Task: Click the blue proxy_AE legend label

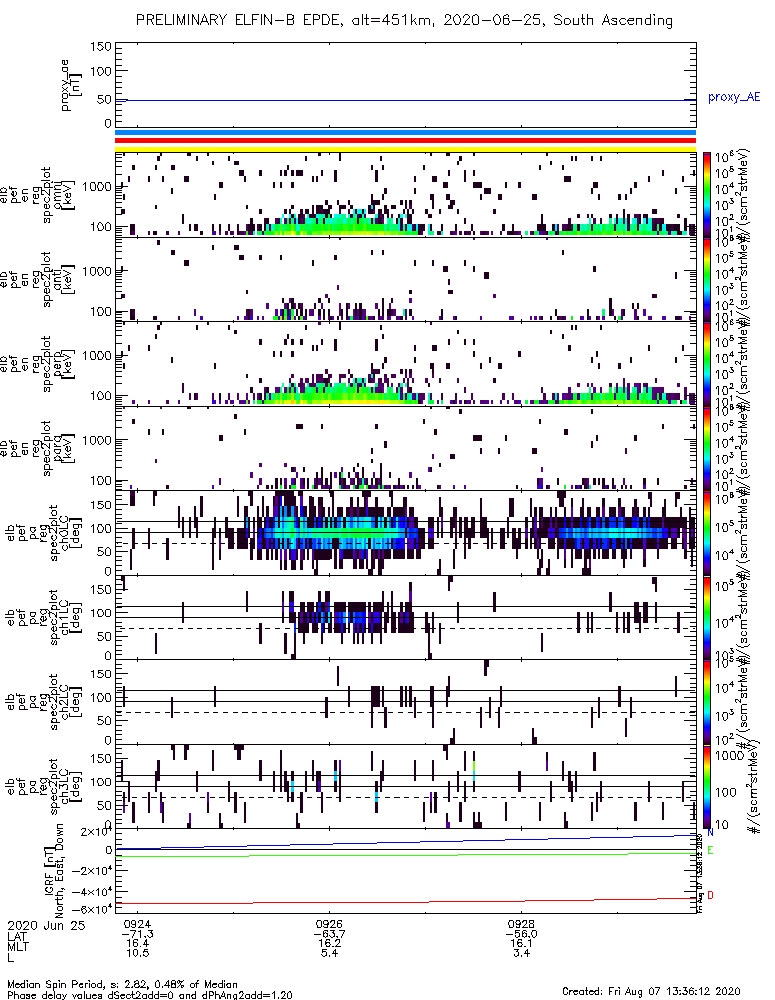Action: 734,98
